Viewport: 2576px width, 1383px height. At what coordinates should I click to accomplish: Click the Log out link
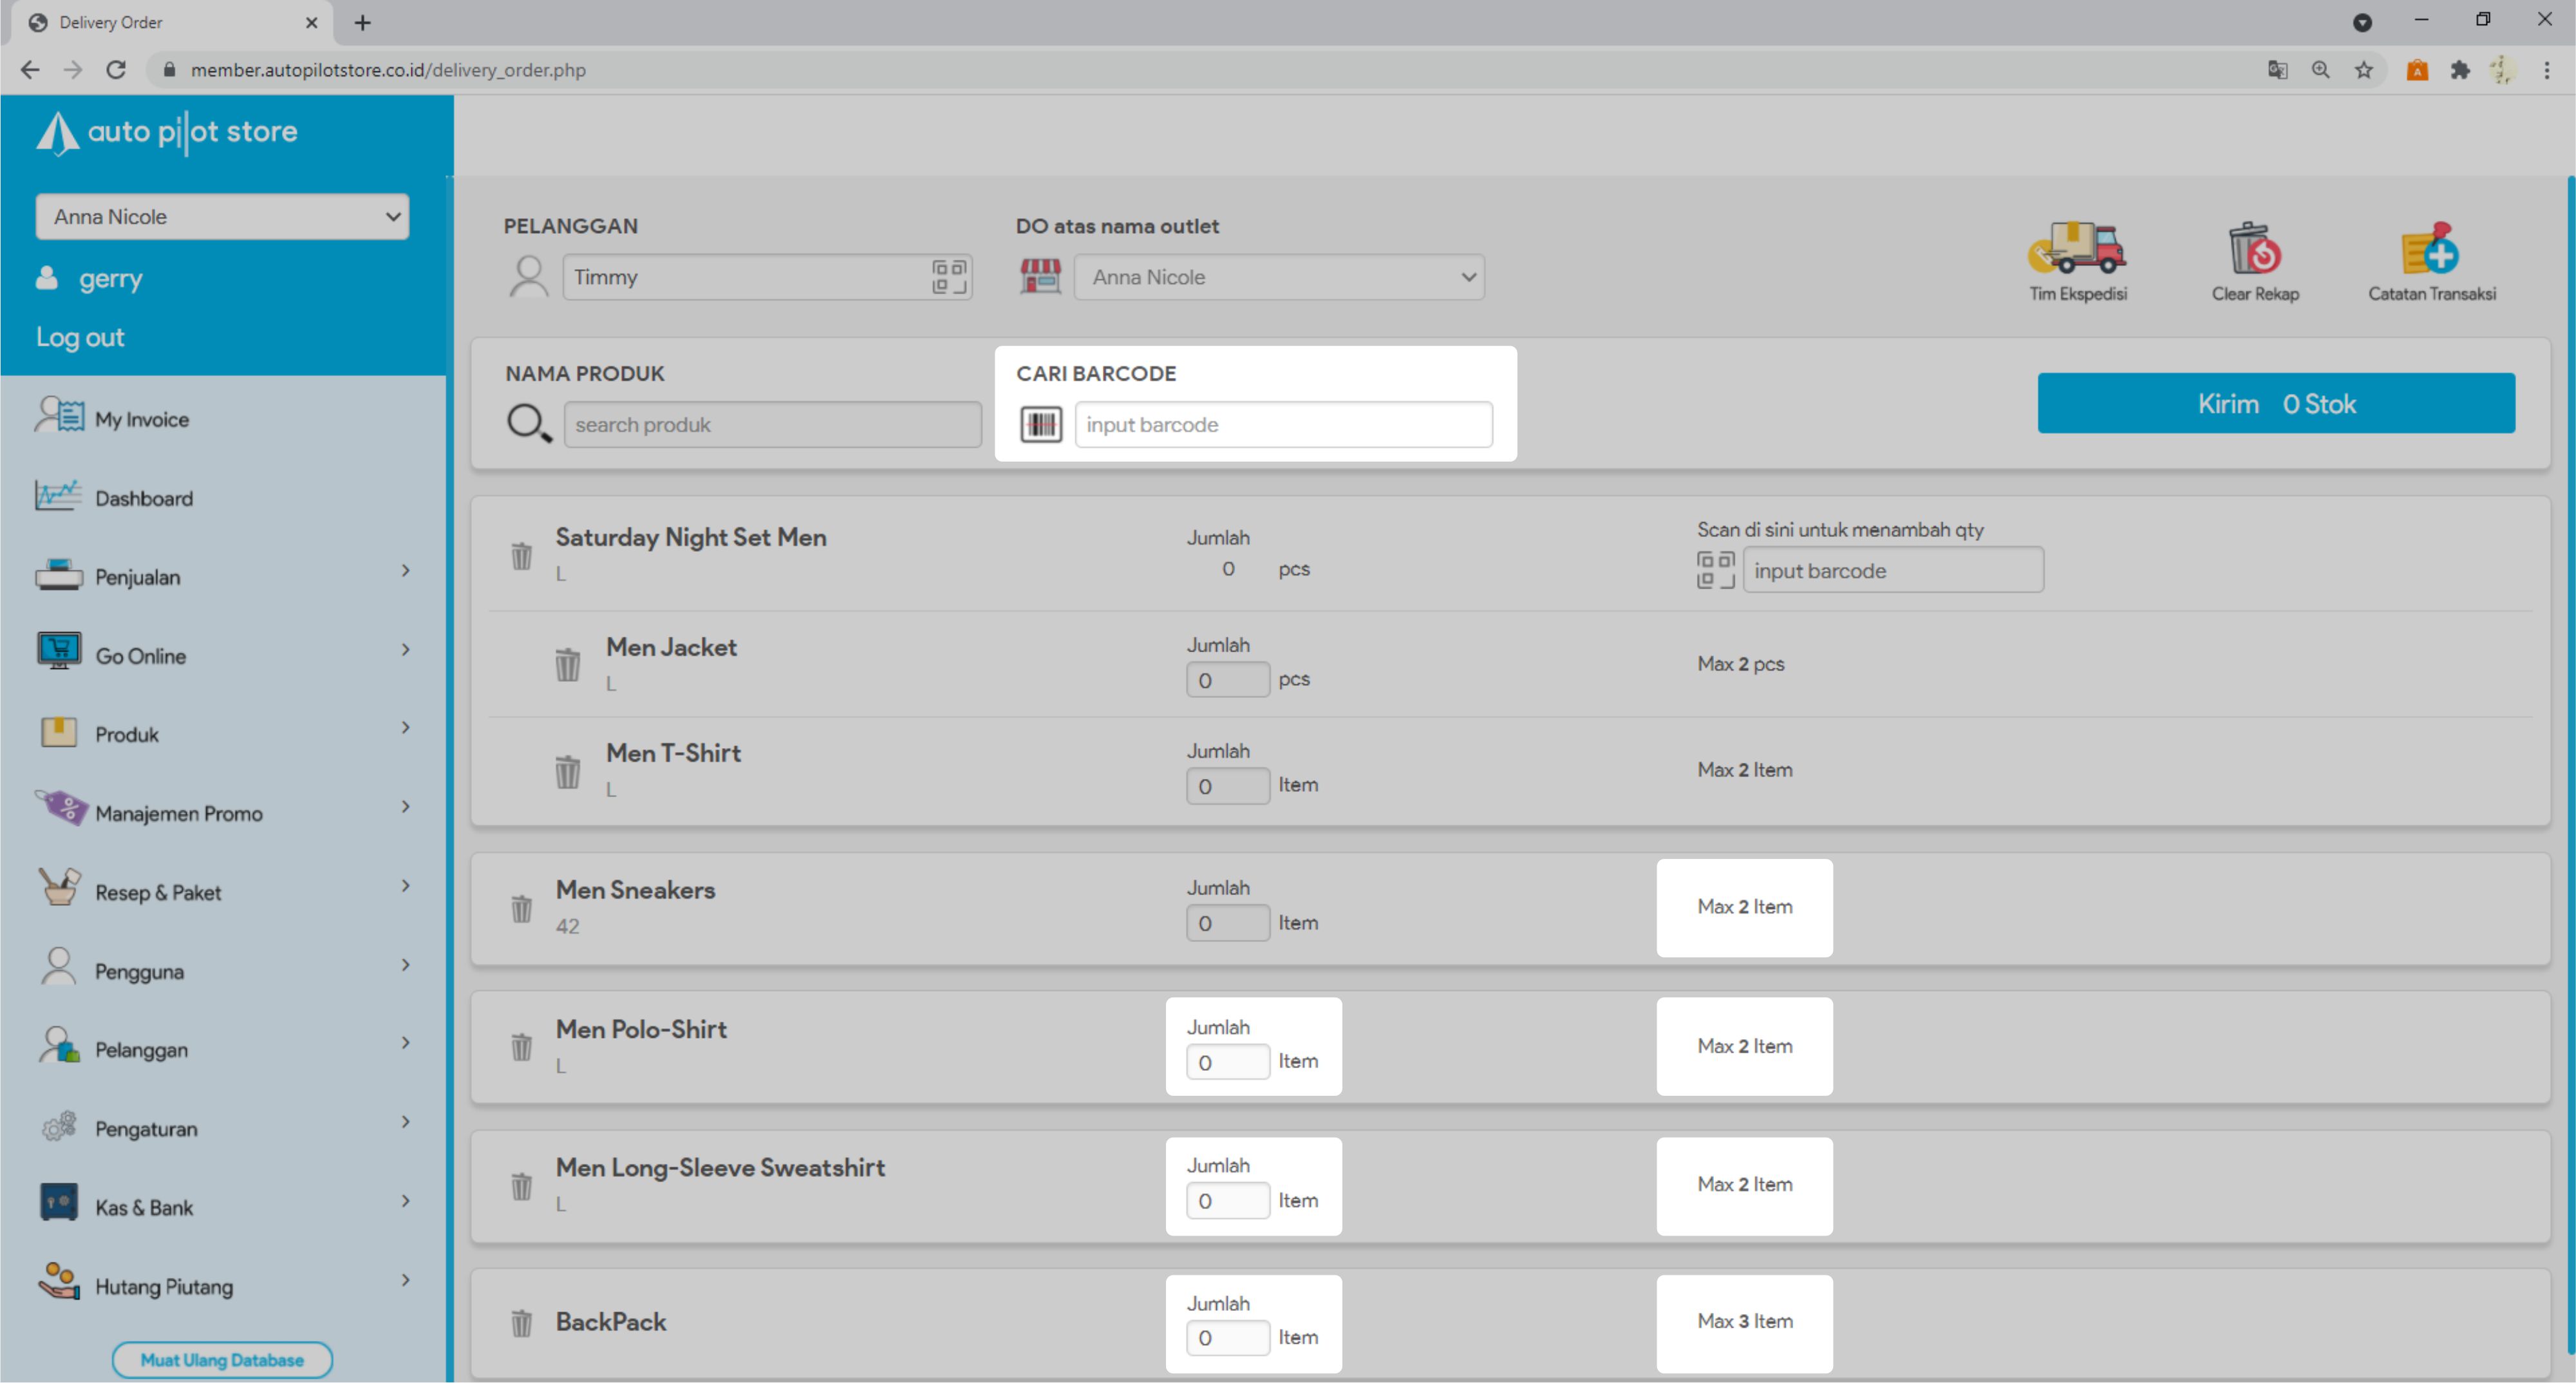[x=80, y=337]
